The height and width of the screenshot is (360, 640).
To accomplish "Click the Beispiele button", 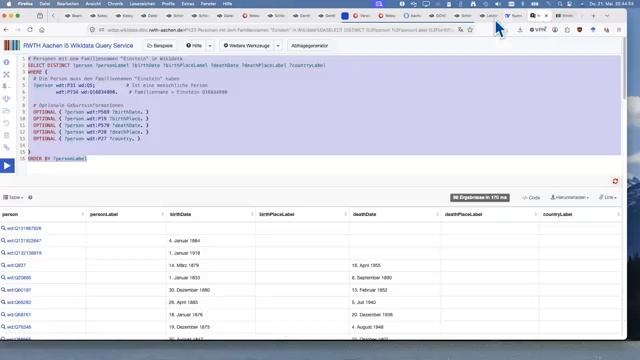I will pyautogui.click(x=160, y=46).
